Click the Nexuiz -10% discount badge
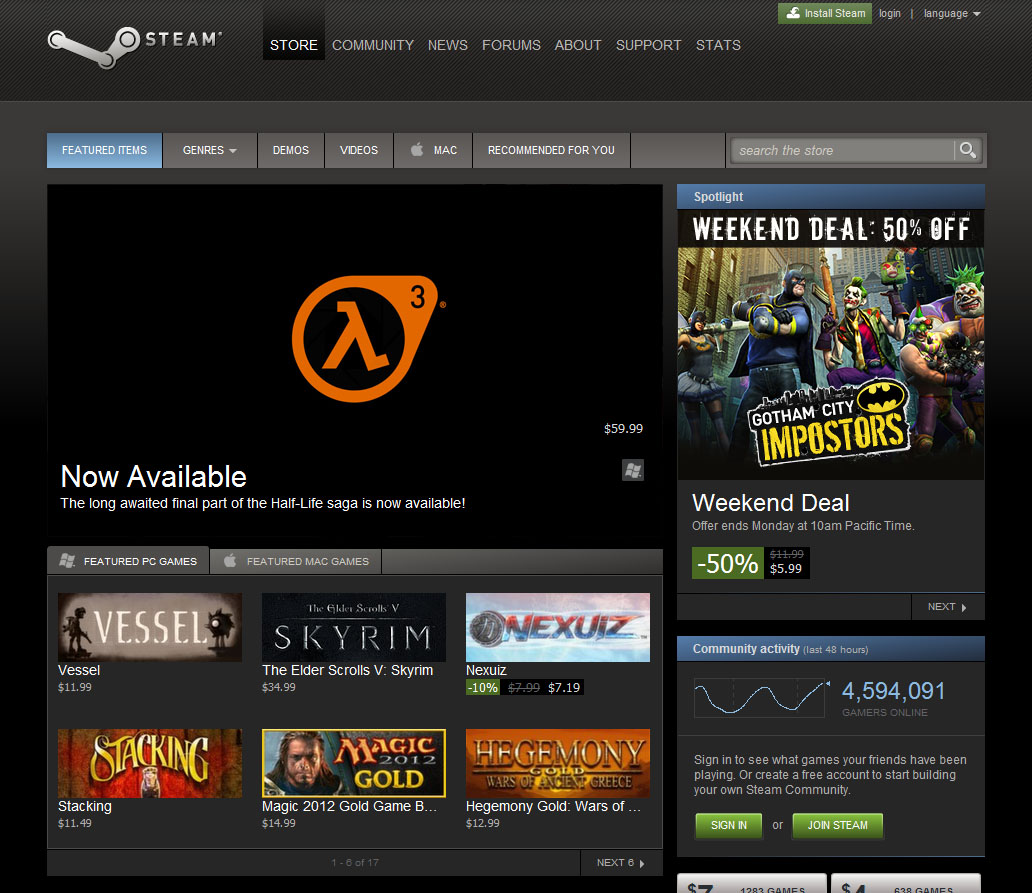 (x=482, y=688)
